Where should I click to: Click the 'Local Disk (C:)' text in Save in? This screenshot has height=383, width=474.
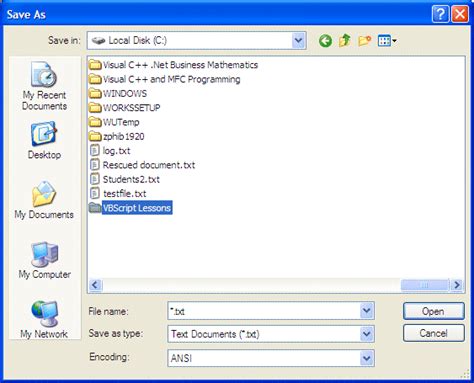pyautogui.click(x=138, y=40)
